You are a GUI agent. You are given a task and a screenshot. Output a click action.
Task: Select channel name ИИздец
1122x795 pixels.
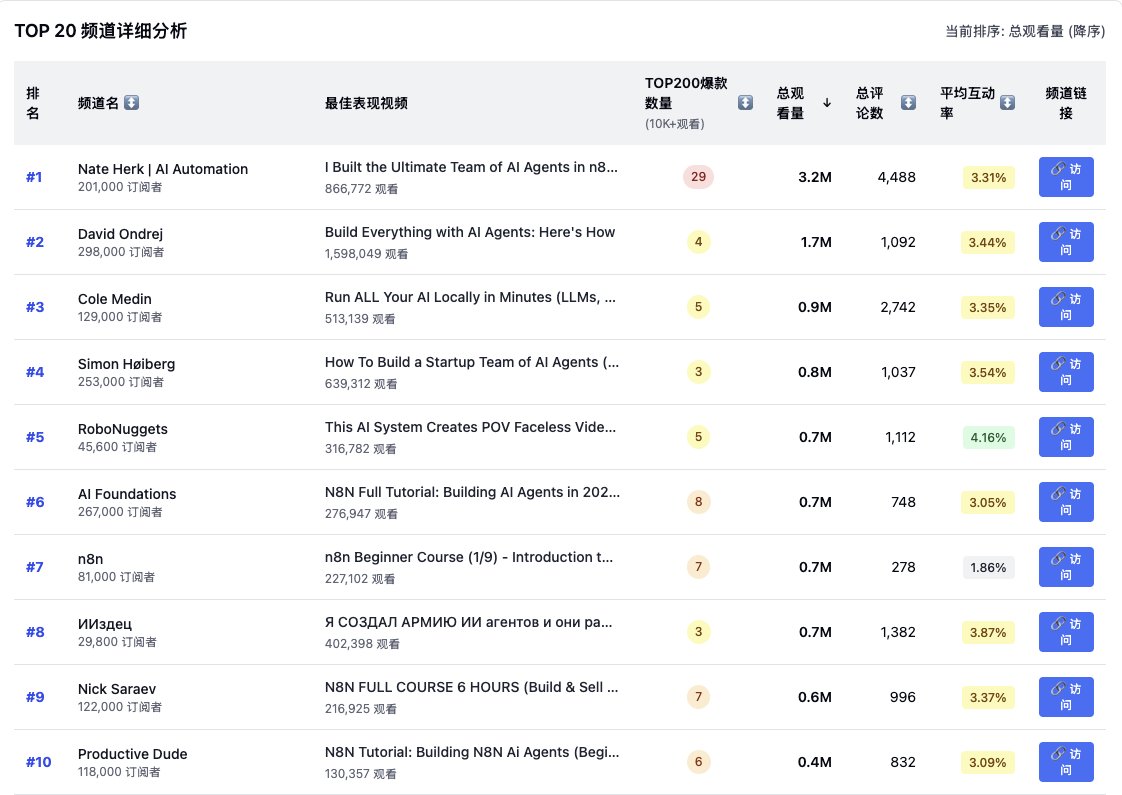(x=104, y=624)
